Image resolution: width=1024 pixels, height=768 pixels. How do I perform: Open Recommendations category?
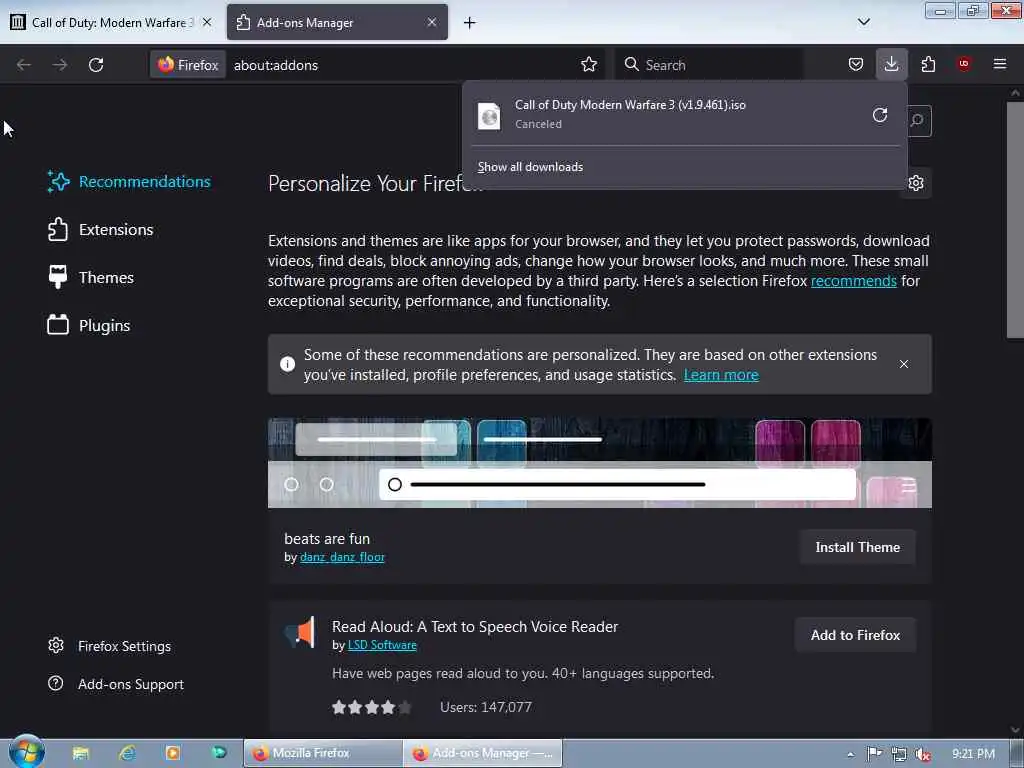tap(129, 182)
